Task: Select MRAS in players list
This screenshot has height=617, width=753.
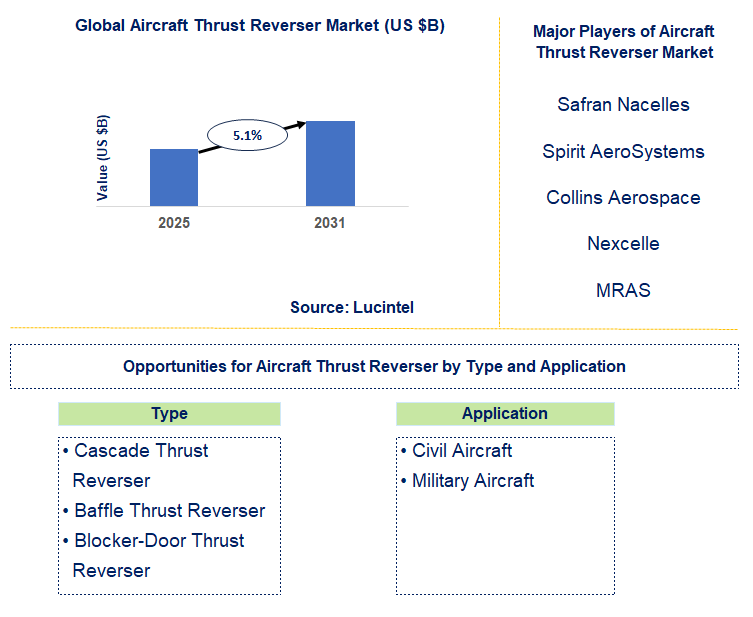Action: tap(623, 290)
